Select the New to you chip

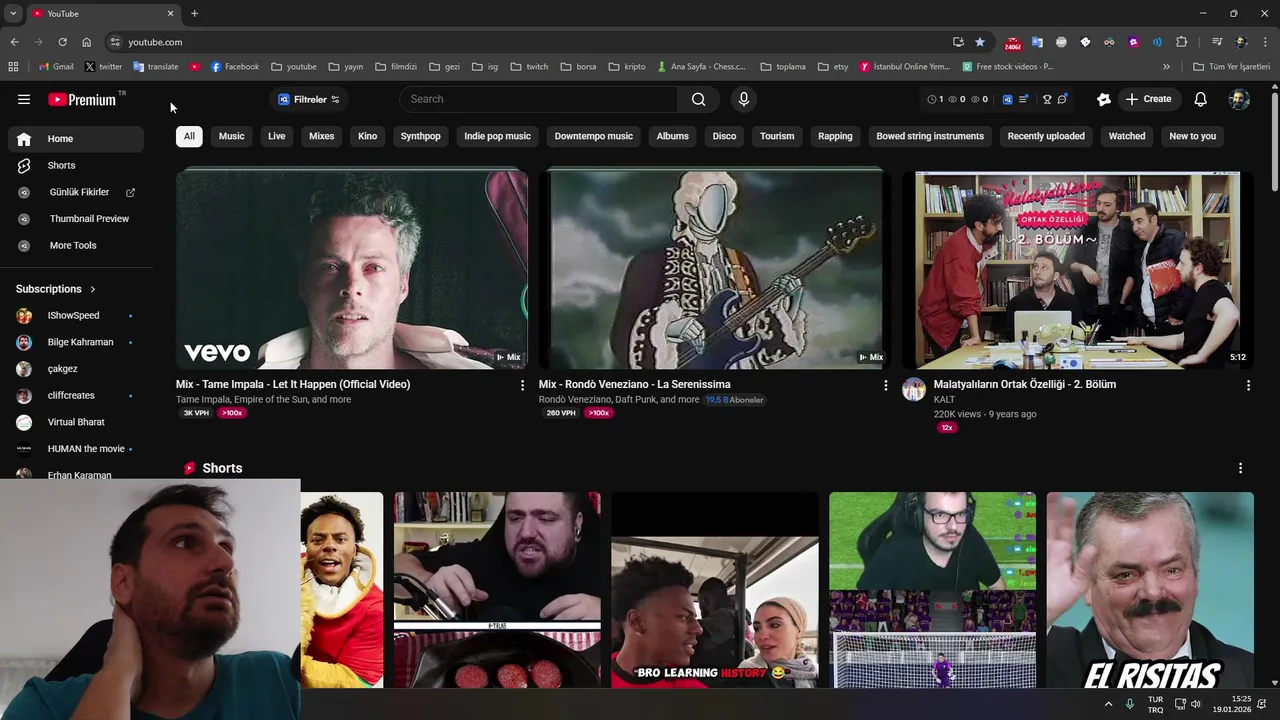[1193, 136]
